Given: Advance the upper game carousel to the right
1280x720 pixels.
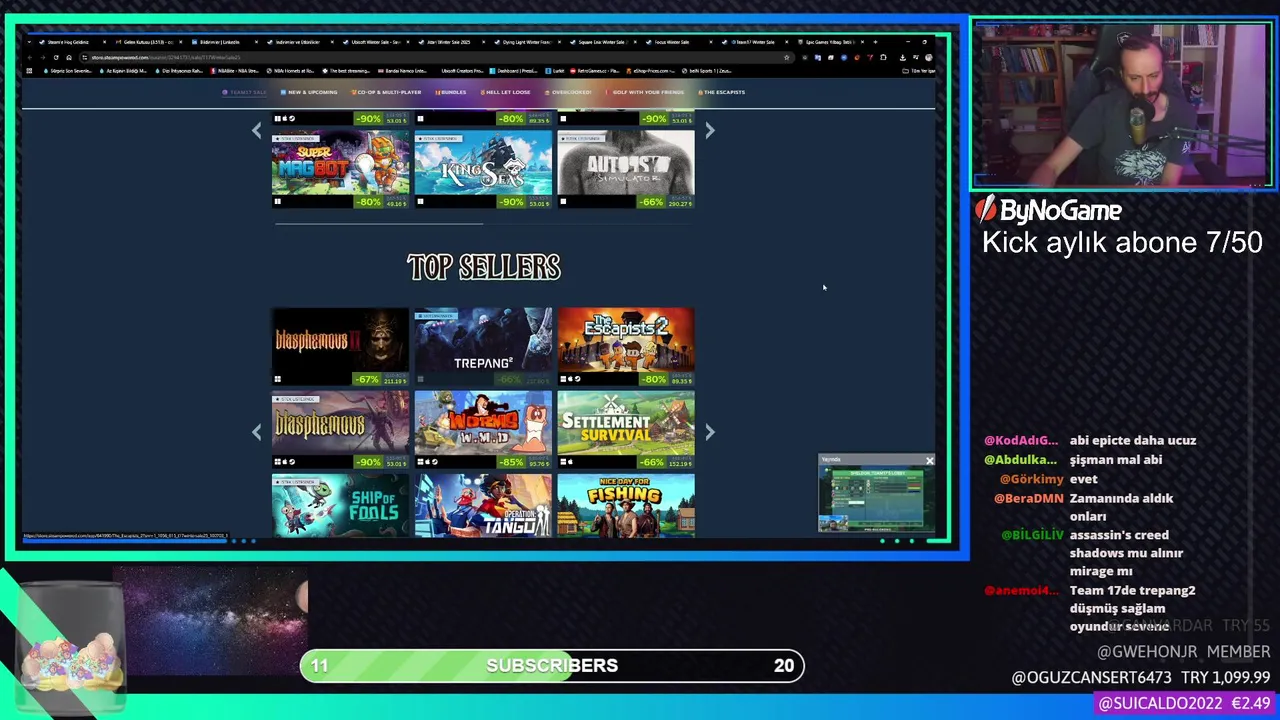Looking at the screenshot, I should click(710, 130).
